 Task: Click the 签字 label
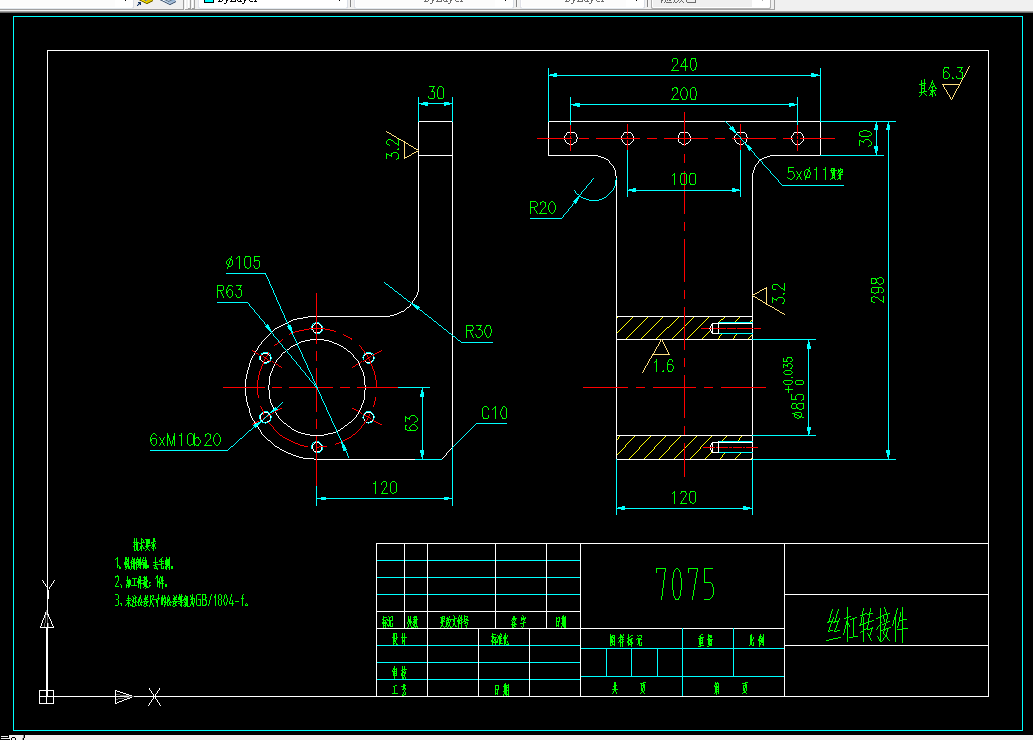click(x=519, y=622)
